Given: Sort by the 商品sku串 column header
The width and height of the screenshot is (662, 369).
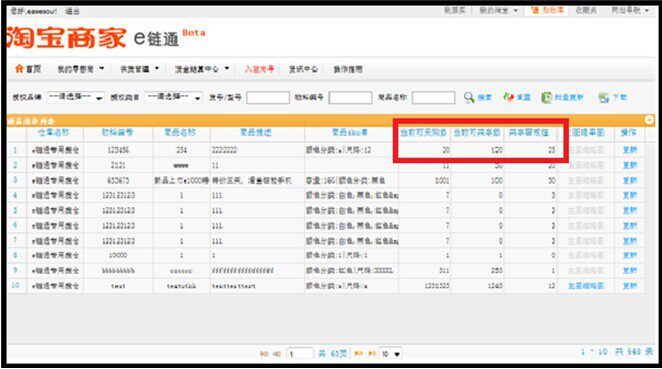Looking at the screenshot, I should coord(350,133).
